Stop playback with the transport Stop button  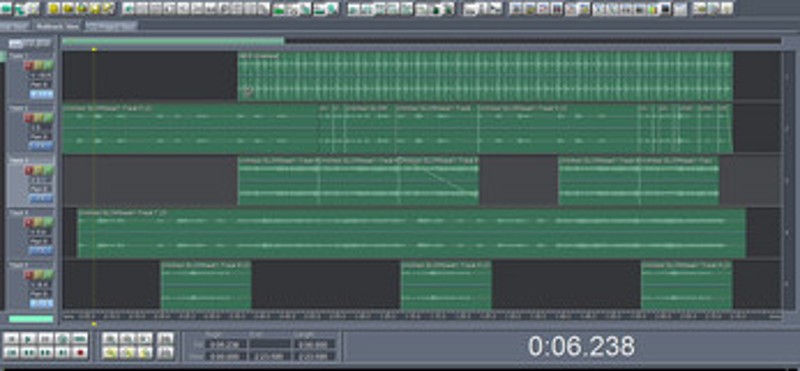(x=12, y=338)
